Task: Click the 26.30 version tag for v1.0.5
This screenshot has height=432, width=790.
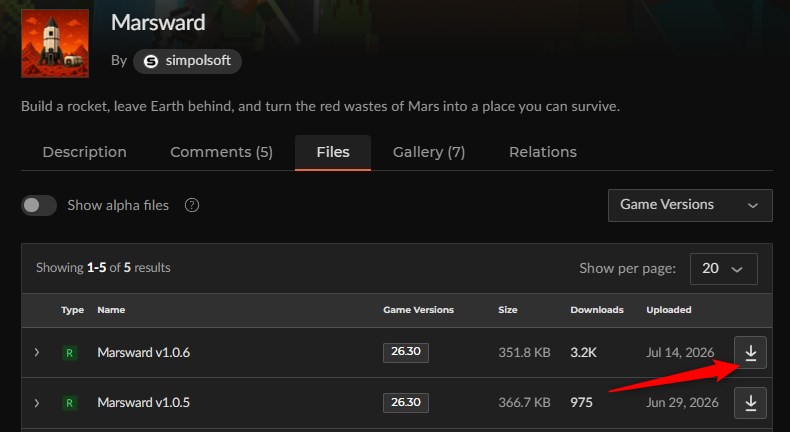Action: tap(406, 403)
